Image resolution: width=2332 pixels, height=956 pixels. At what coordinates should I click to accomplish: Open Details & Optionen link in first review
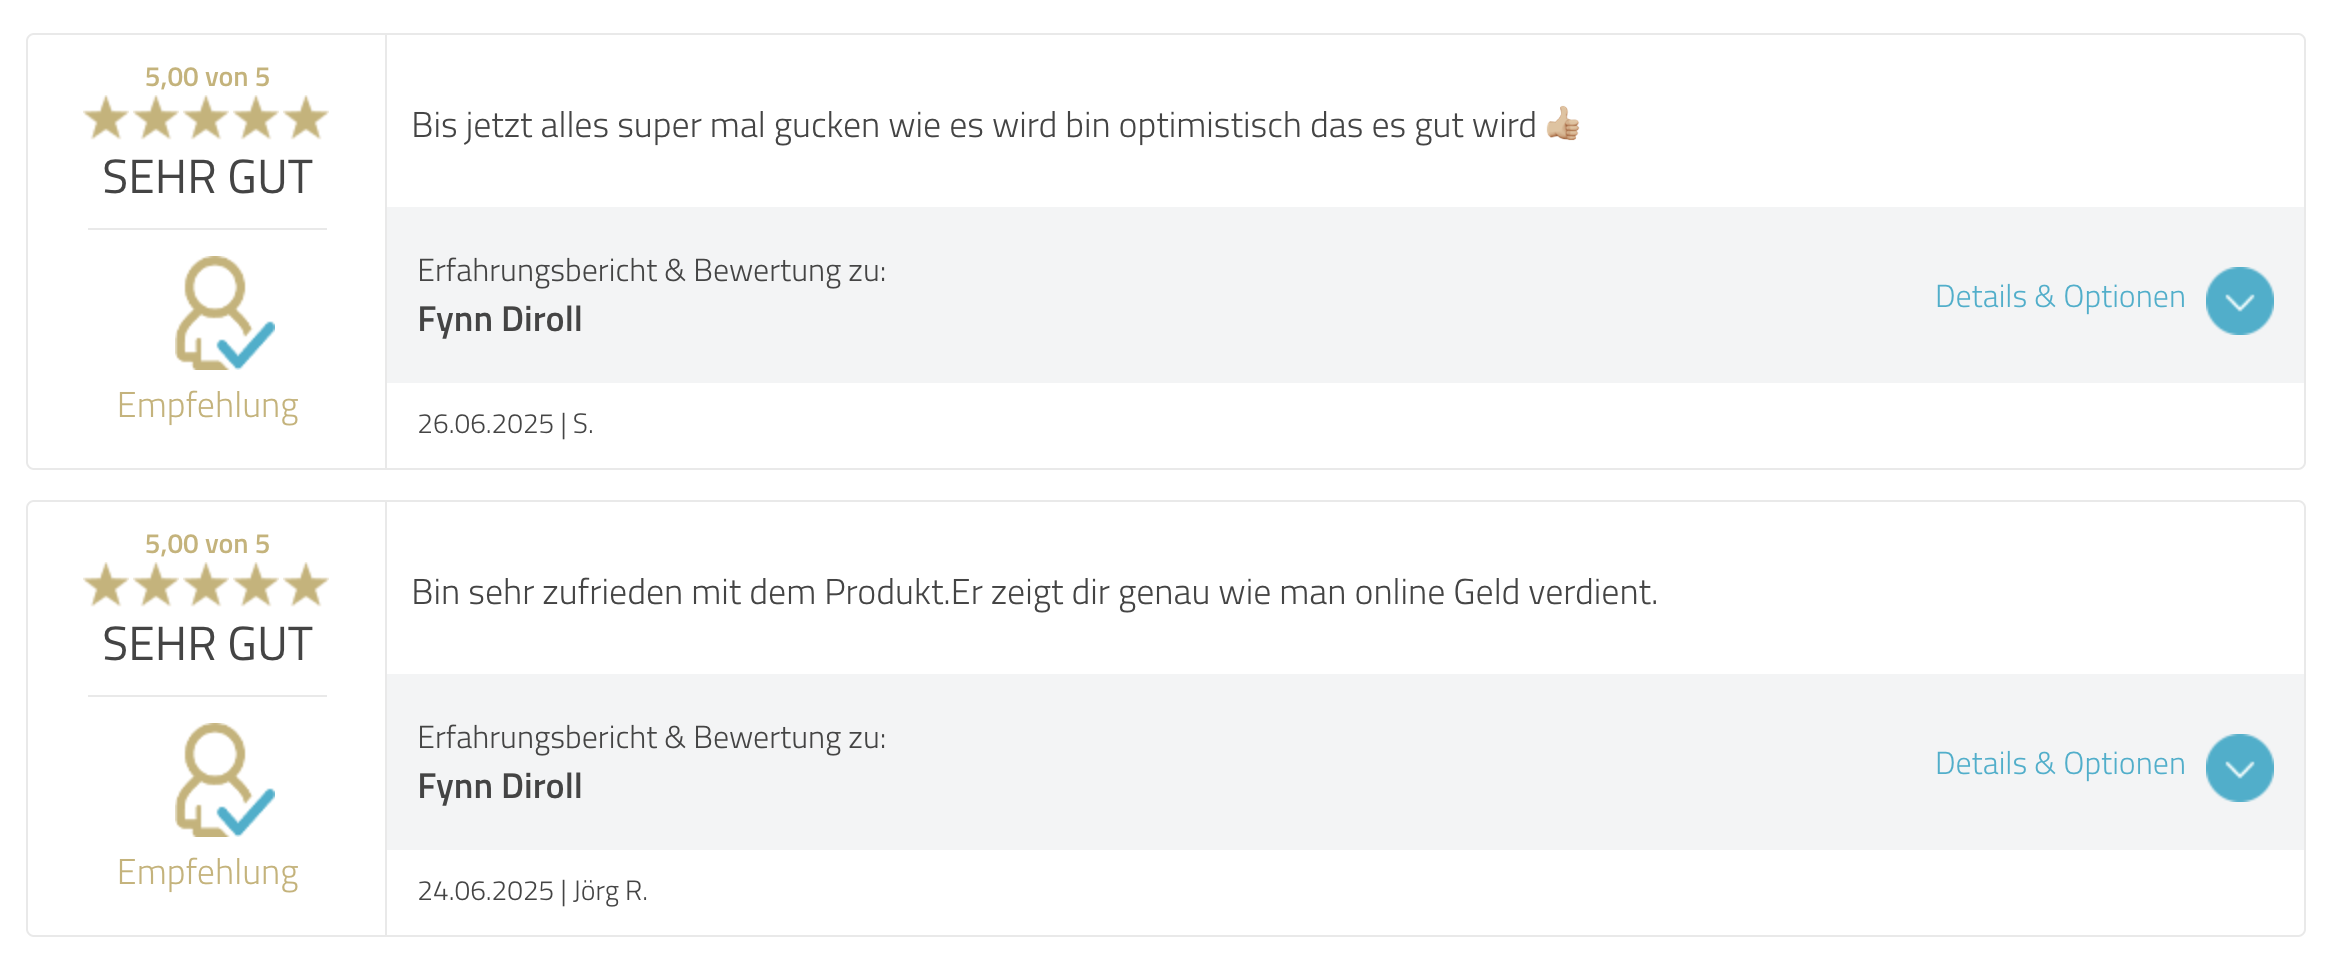click(x=2060, y=297)
